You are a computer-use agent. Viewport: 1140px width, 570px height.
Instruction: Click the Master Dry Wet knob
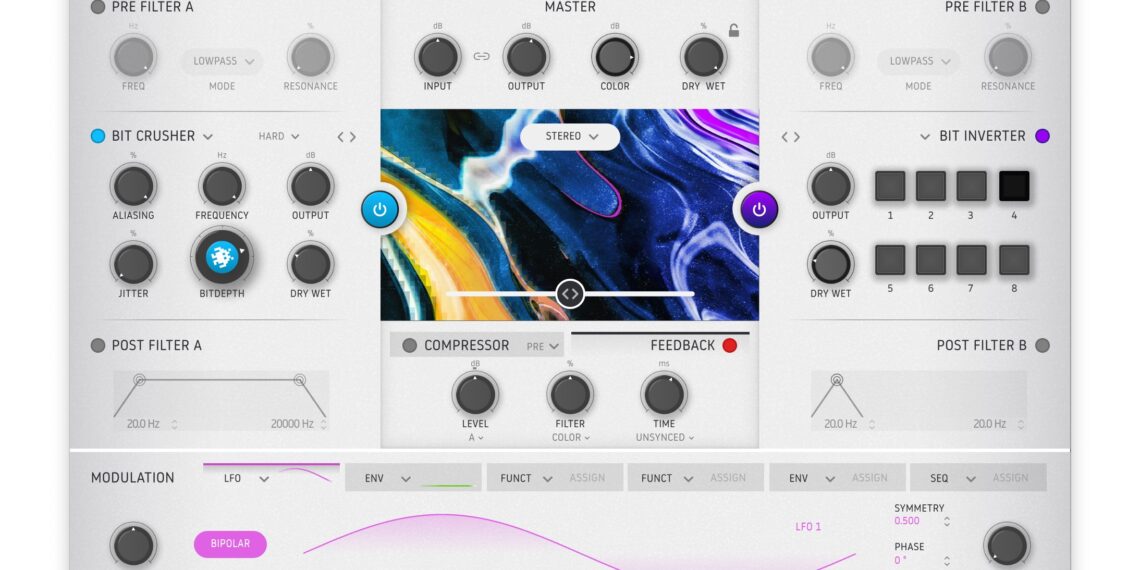[x=704, y=57]
